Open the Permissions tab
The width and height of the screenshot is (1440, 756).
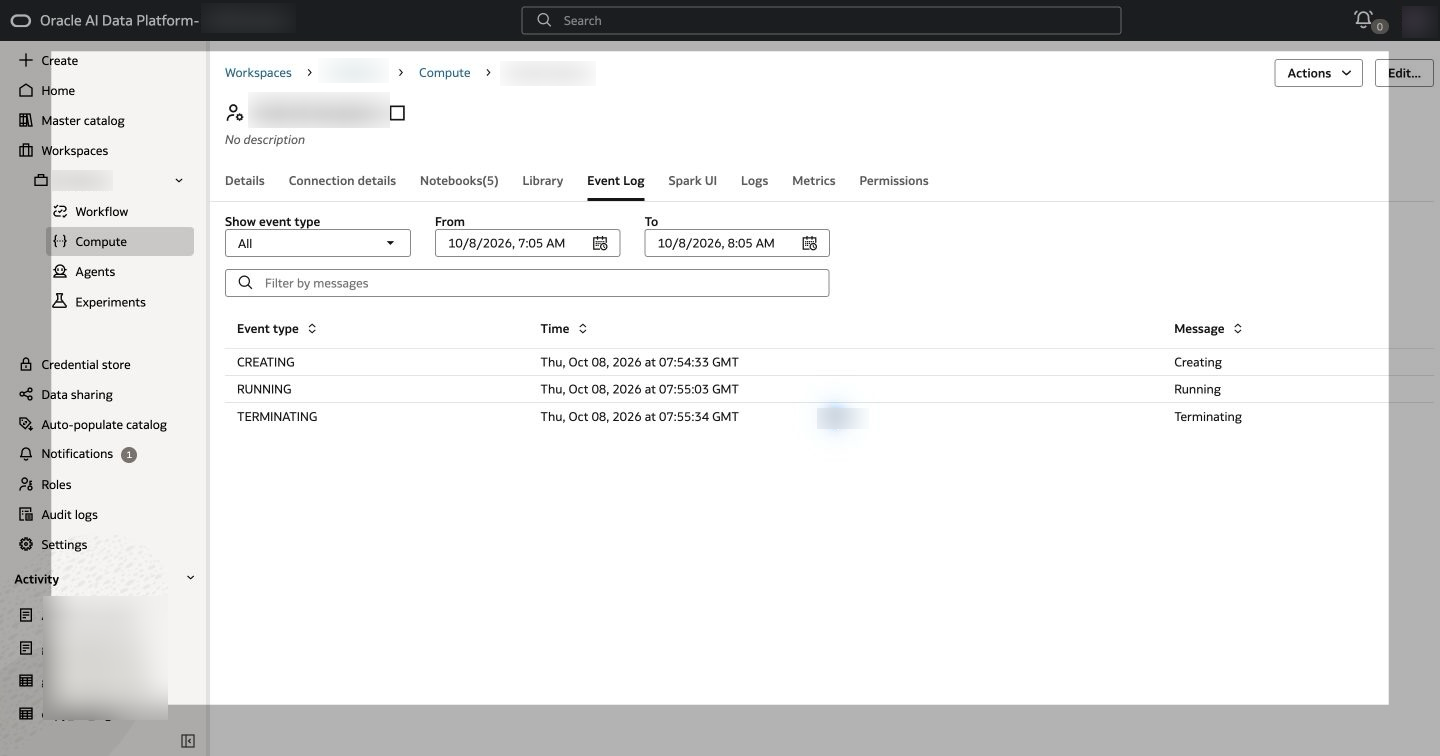pos(894,181)
